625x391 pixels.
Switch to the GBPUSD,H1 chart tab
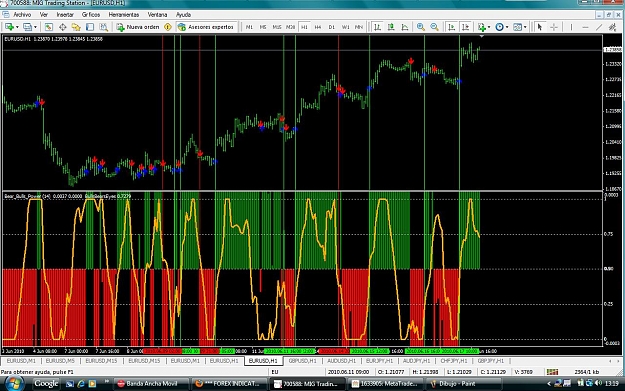(x=303, y=361)
